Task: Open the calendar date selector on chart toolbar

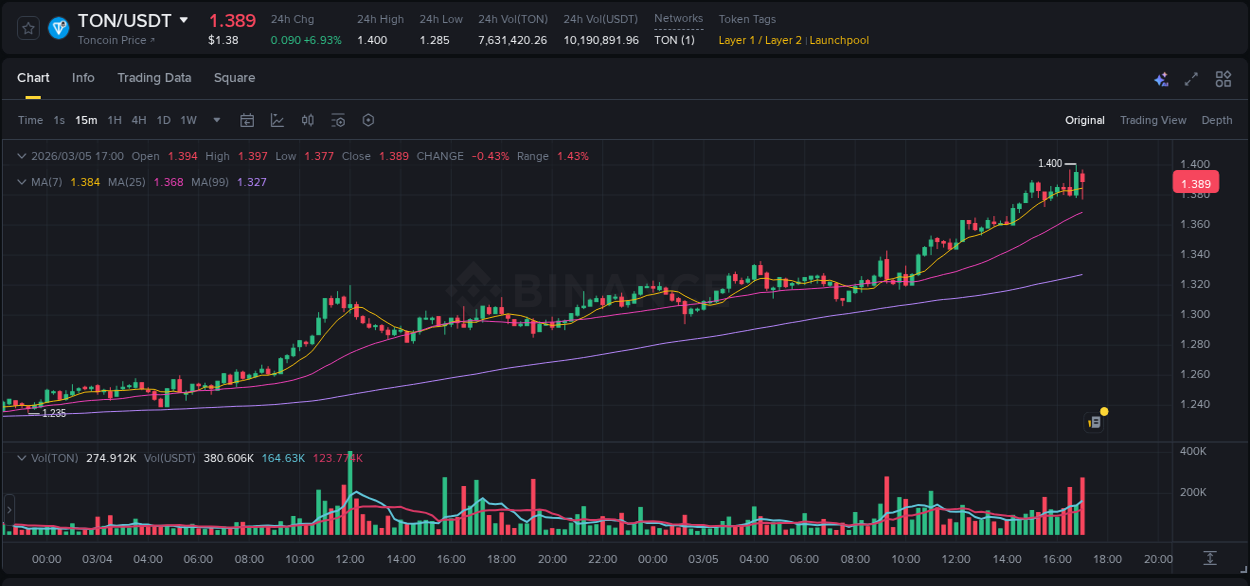Action: (247, 120)
